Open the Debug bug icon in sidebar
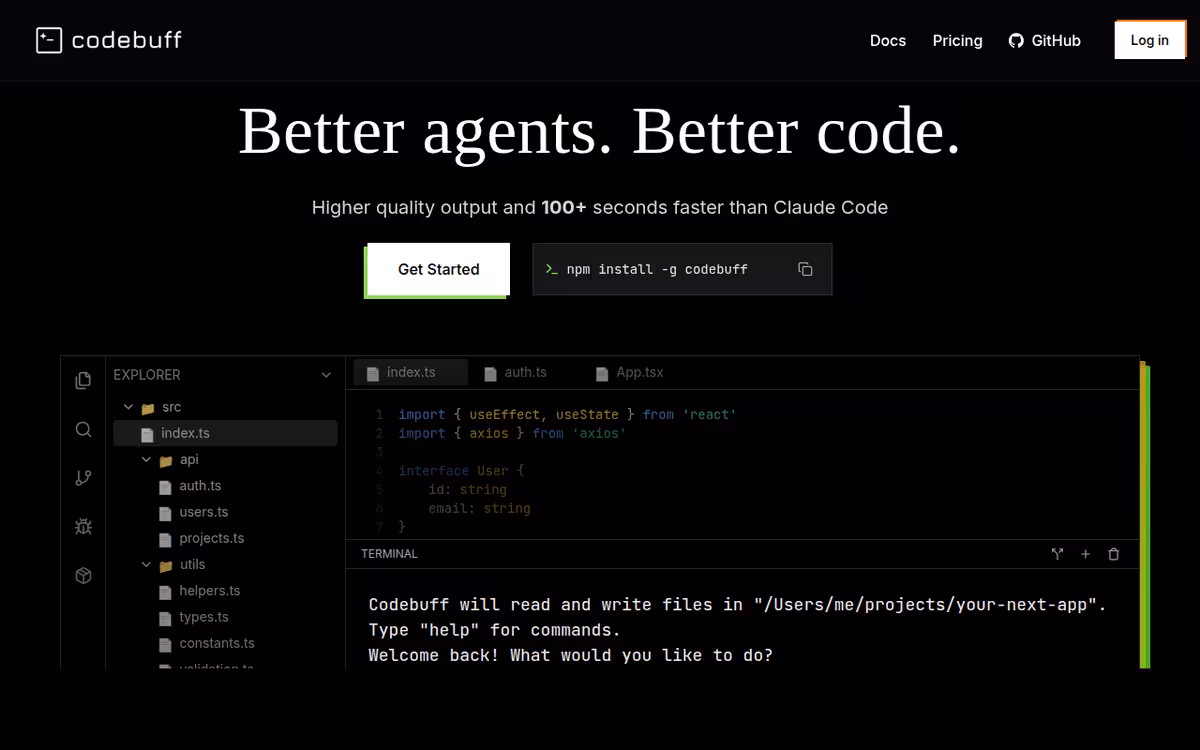Image resolution: width=1200 pixels, height=750 pixels. (83, 526)
